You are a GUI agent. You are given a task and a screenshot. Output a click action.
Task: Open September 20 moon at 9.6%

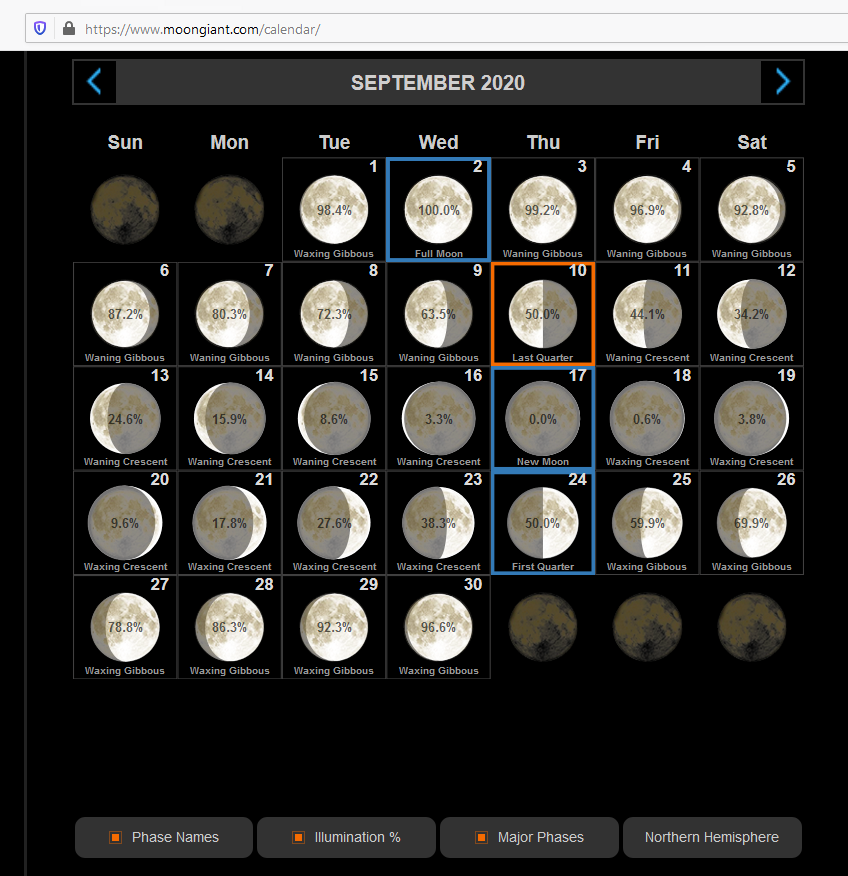125,523
